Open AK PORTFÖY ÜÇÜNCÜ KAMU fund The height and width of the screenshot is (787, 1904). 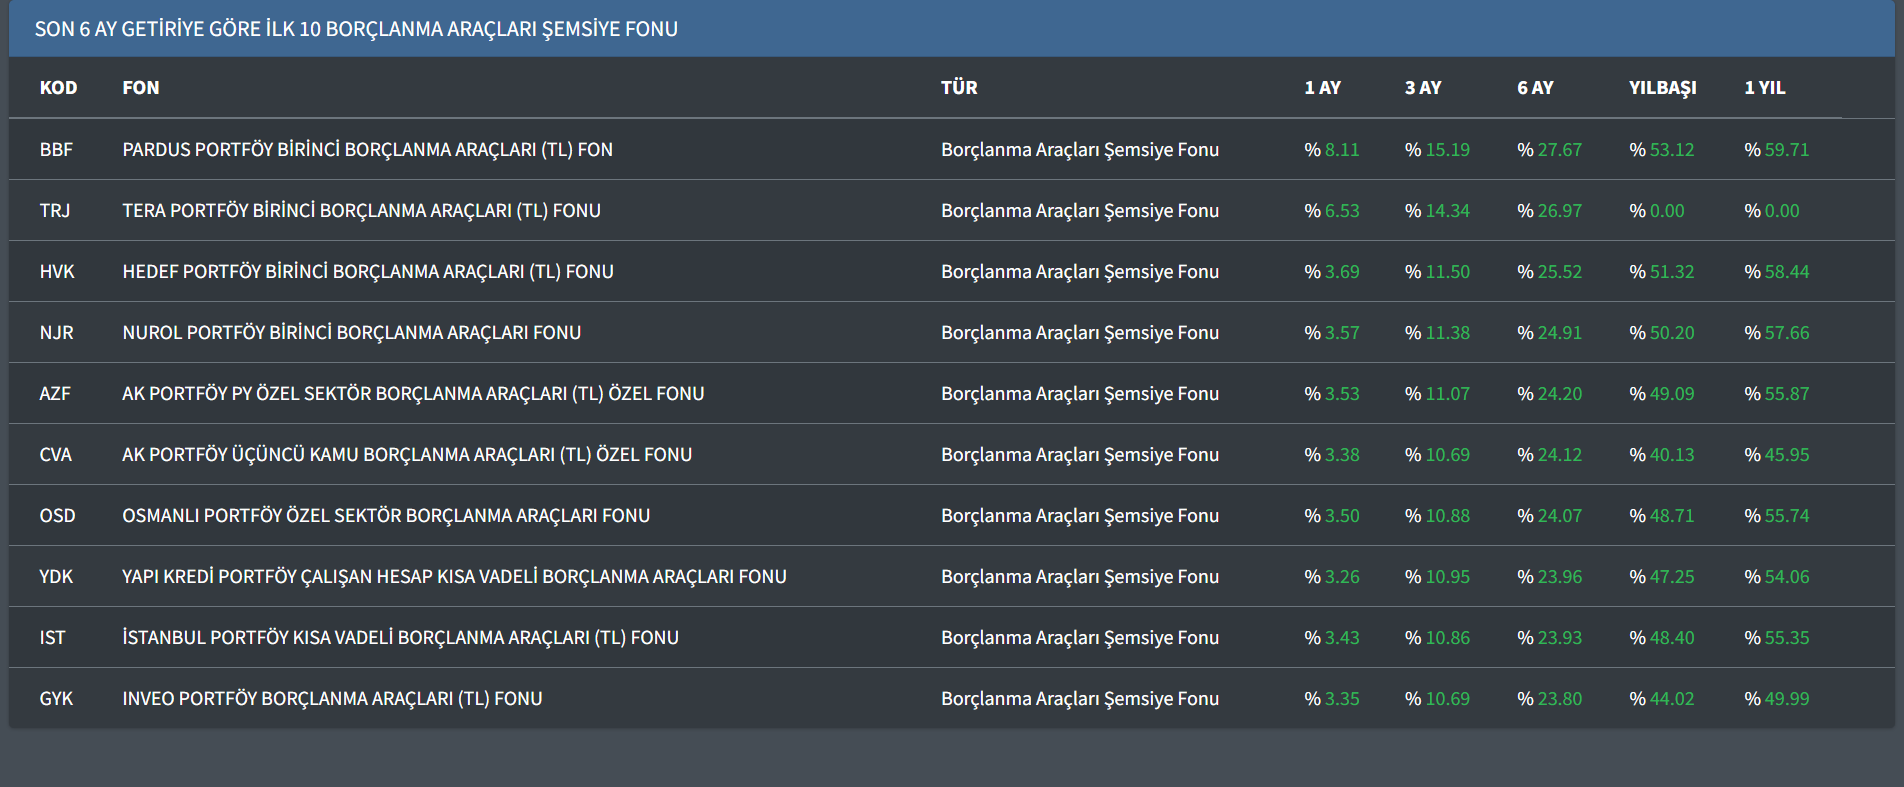click(406, 455)
